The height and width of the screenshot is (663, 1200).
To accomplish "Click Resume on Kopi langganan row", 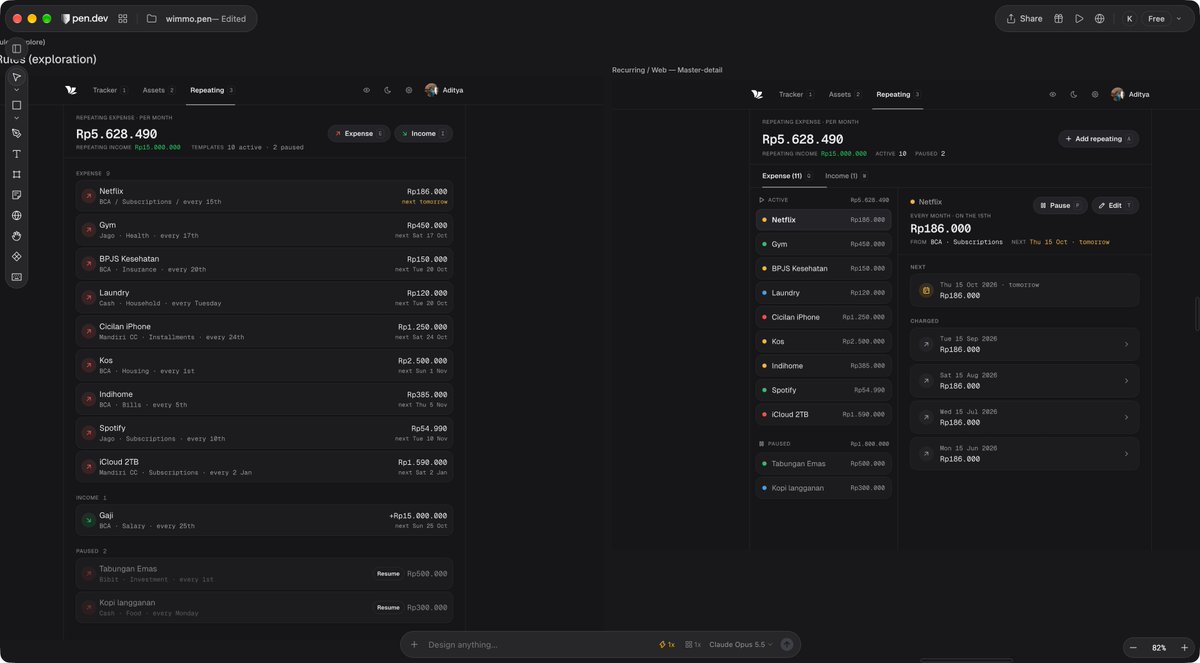I will tap(388, 607).
